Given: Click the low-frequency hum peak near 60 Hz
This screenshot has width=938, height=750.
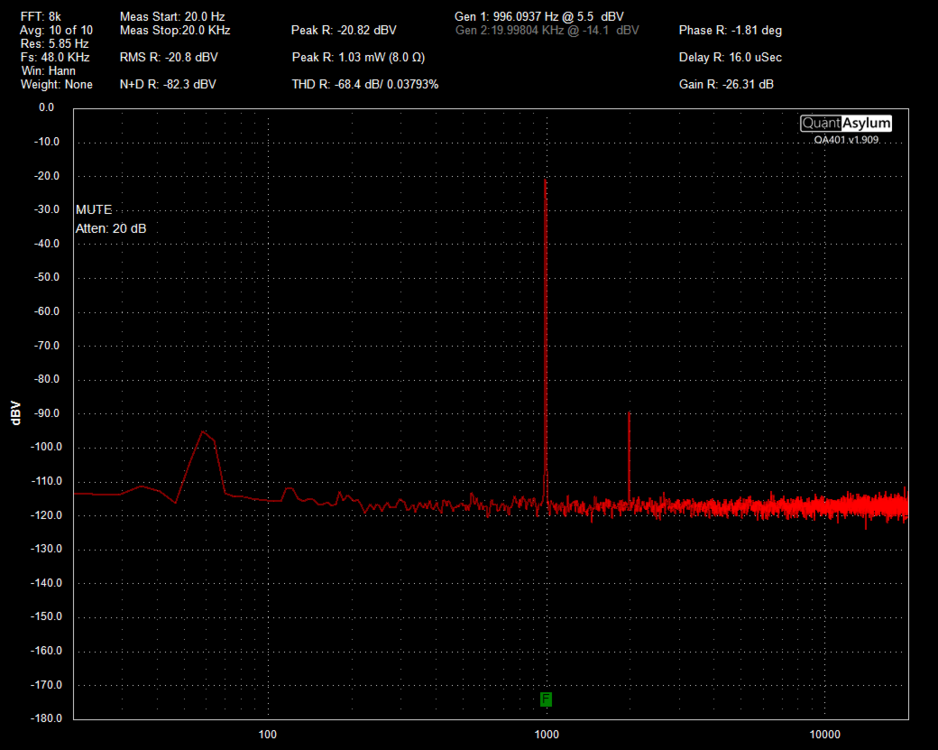Looking at the screenshot, I should click(x=203, y=432).
